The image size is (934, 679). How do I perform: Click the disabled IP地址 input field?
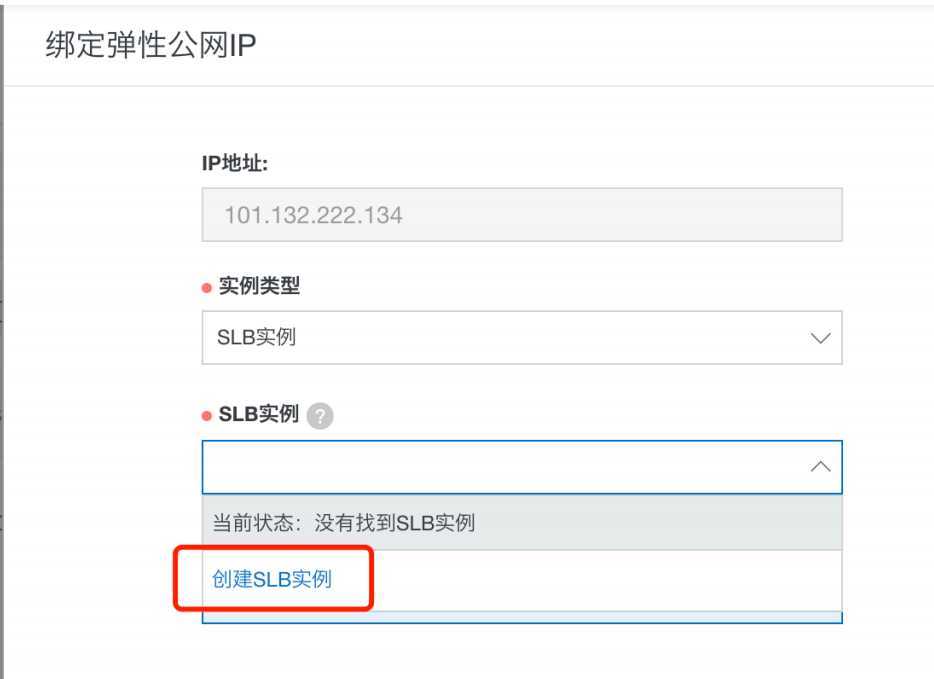tap(522, 214)
